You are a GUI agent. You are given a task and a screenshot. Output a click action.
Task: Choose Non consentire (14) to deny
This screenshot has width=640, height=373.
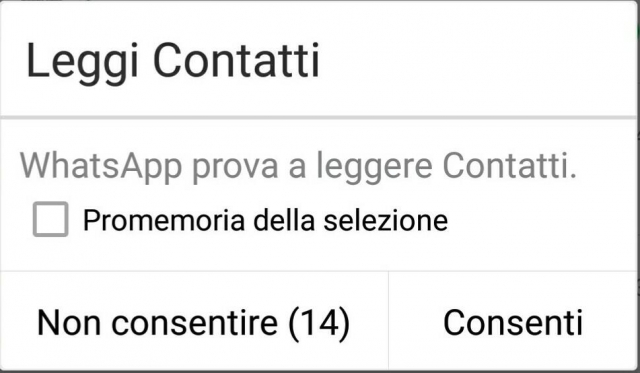(193, 322)
